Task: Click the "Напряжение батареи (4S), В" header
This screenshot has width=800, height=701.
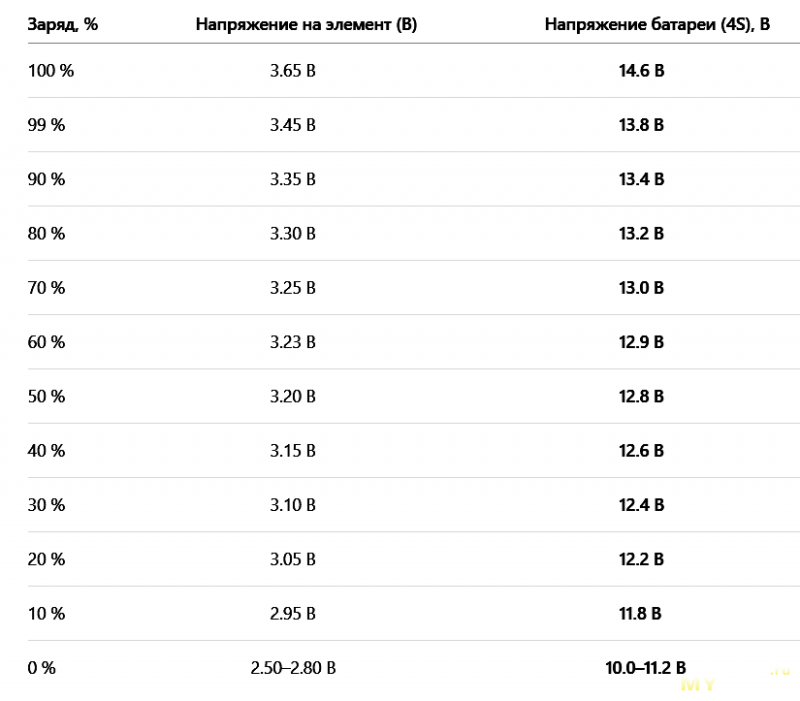Action: click(x=657, y=24)
